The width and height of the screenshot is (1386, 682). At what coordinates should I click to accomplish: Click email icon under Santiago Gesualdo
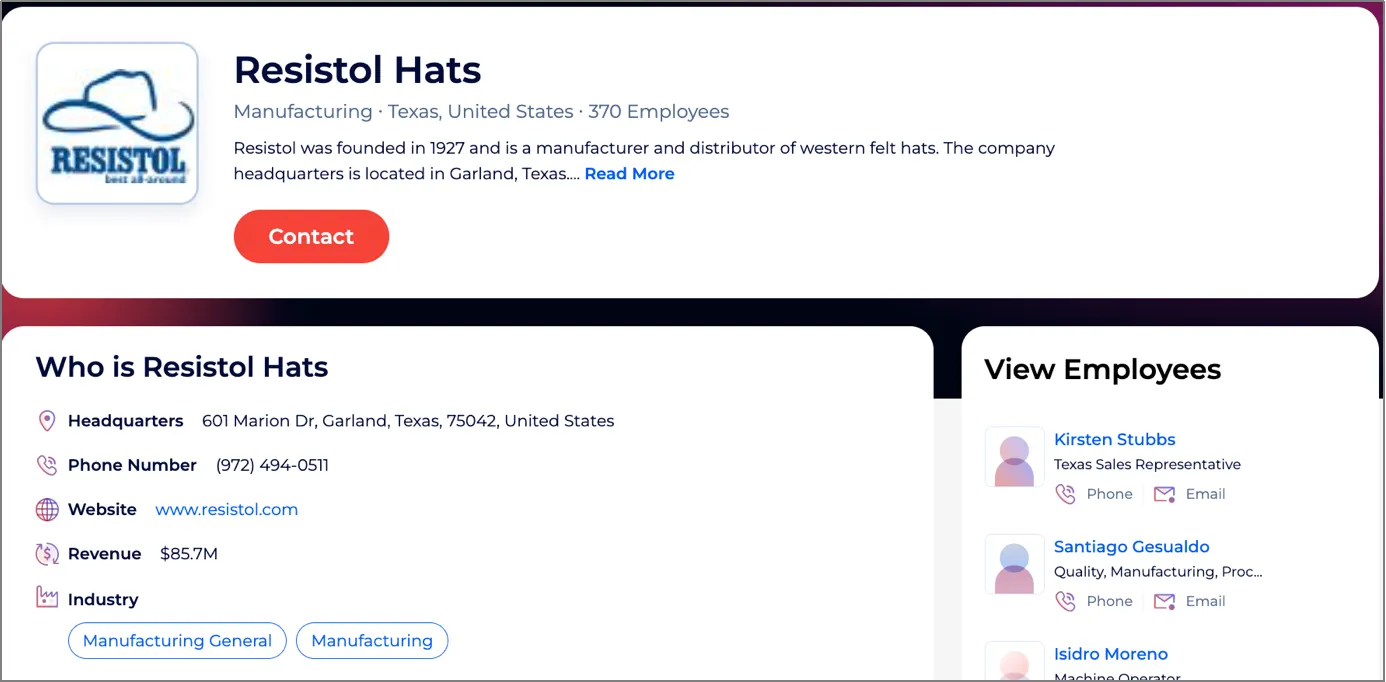[x=1164, y=601]
